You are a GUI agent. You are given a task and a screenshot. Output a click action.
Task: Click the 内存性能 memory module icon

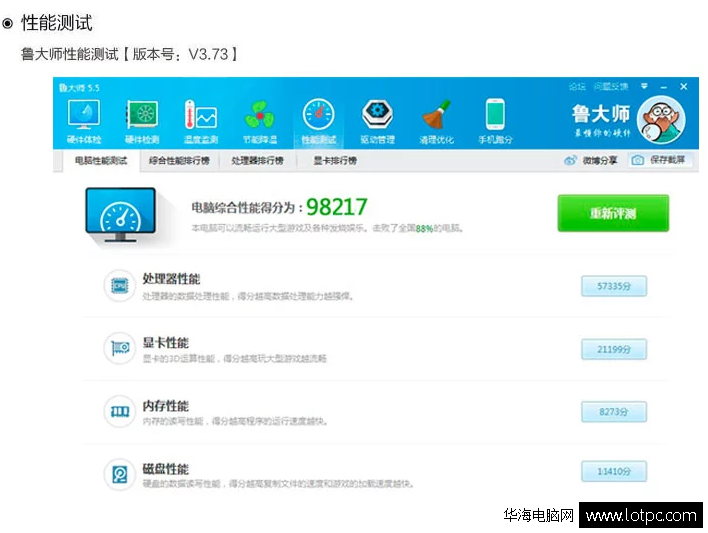coord(119,411)
